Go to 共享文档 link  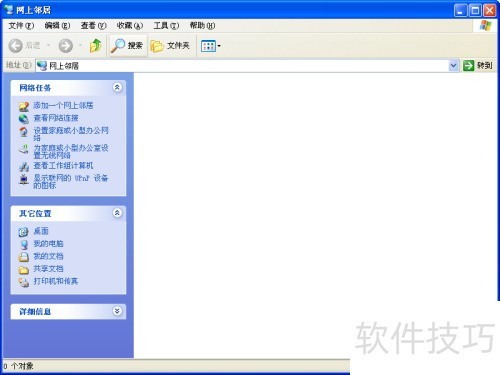click(x=48, y=269)
